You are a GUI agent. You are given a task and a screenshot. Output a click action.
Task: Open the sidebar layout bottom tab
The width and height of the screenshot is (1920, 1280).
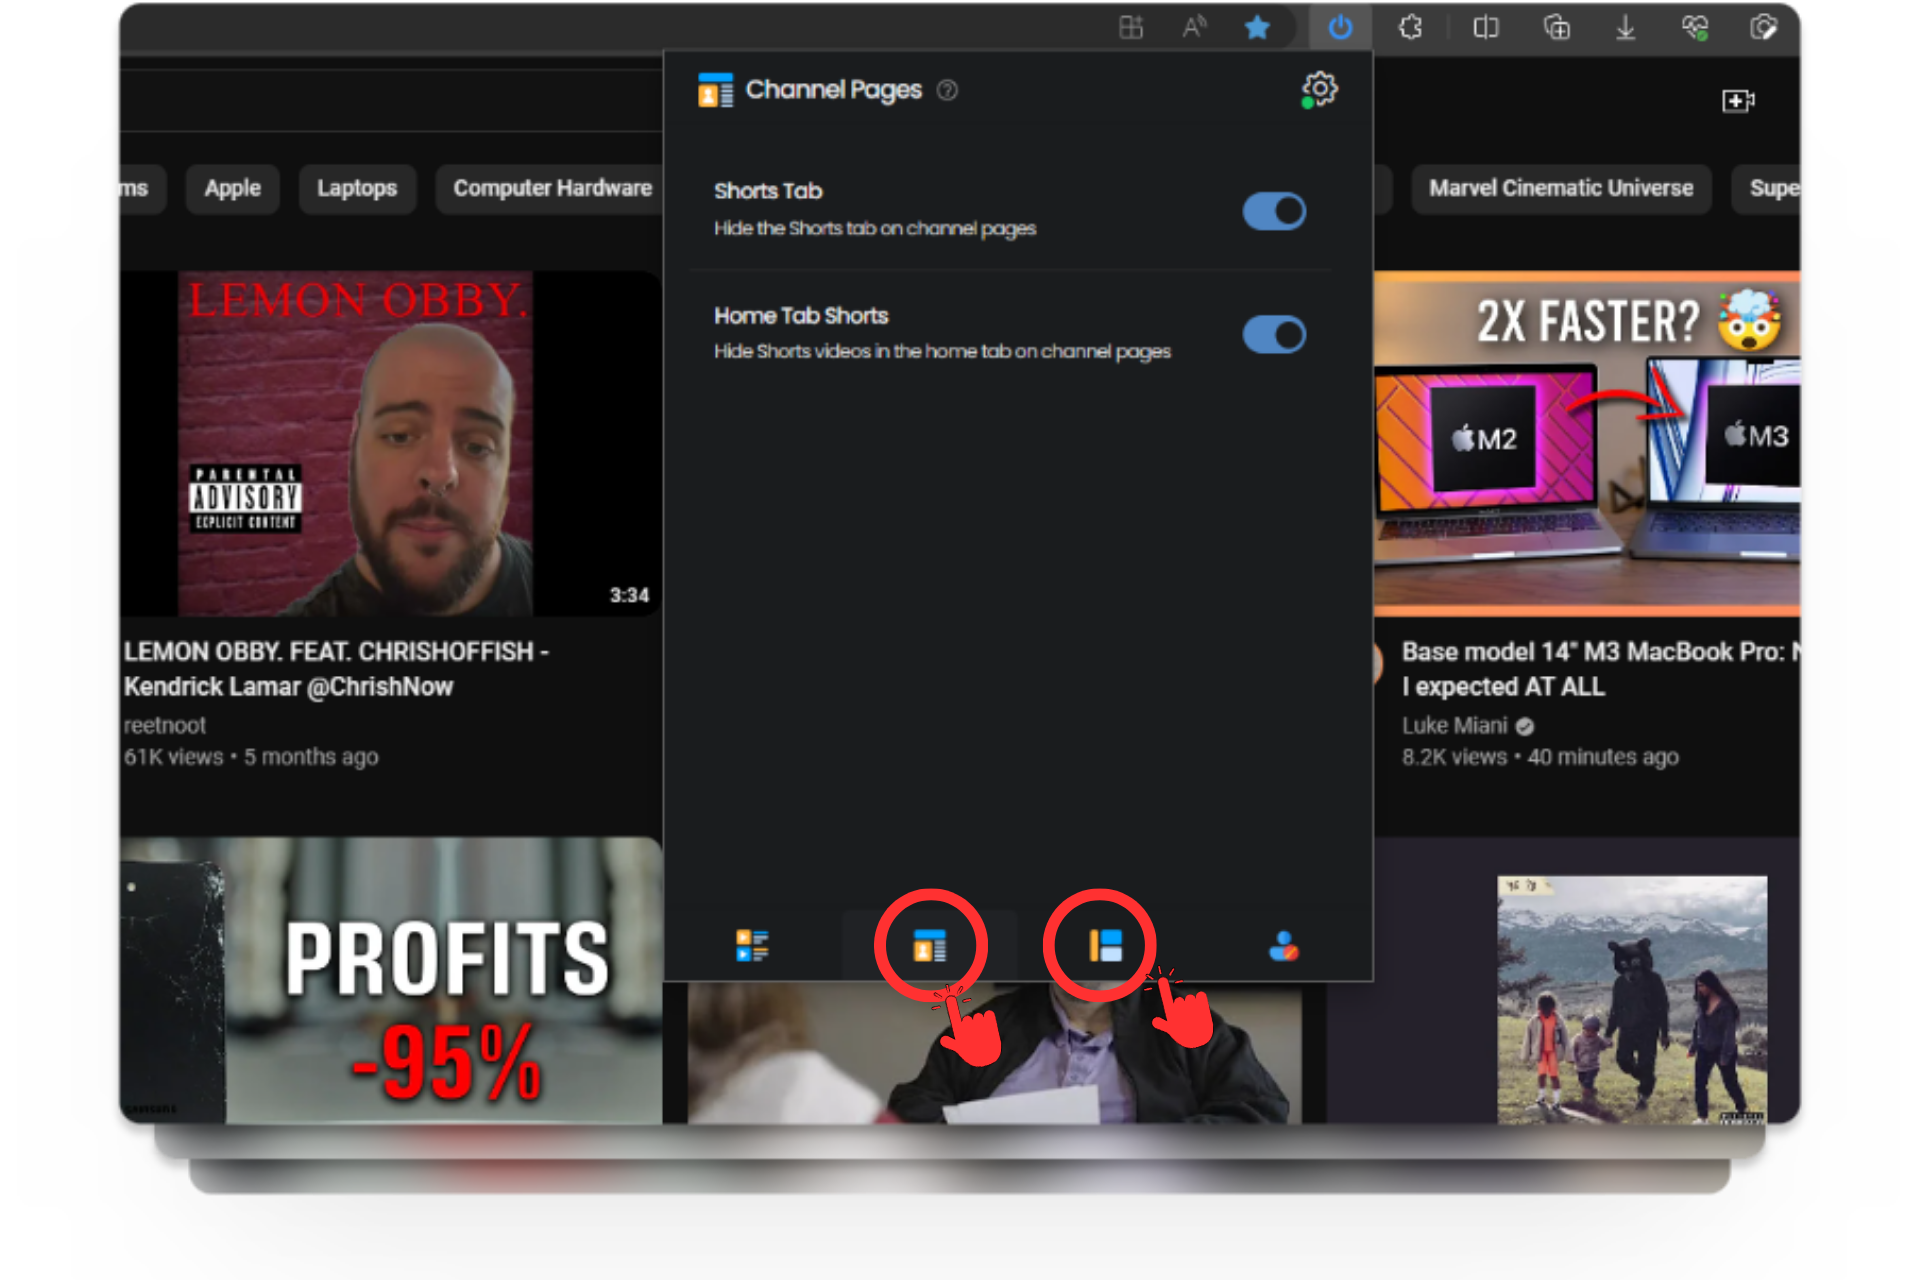pyautogui.click(x=1105, y=945)
